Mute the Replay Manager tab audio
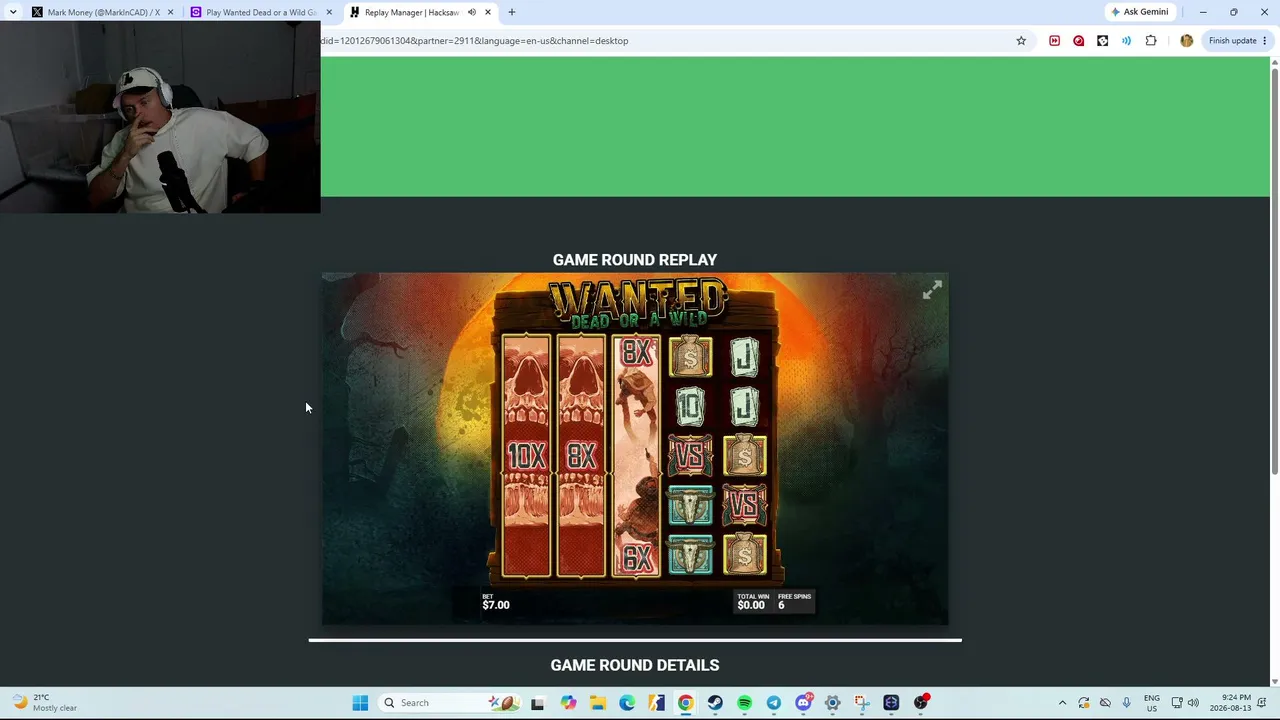 472,12
